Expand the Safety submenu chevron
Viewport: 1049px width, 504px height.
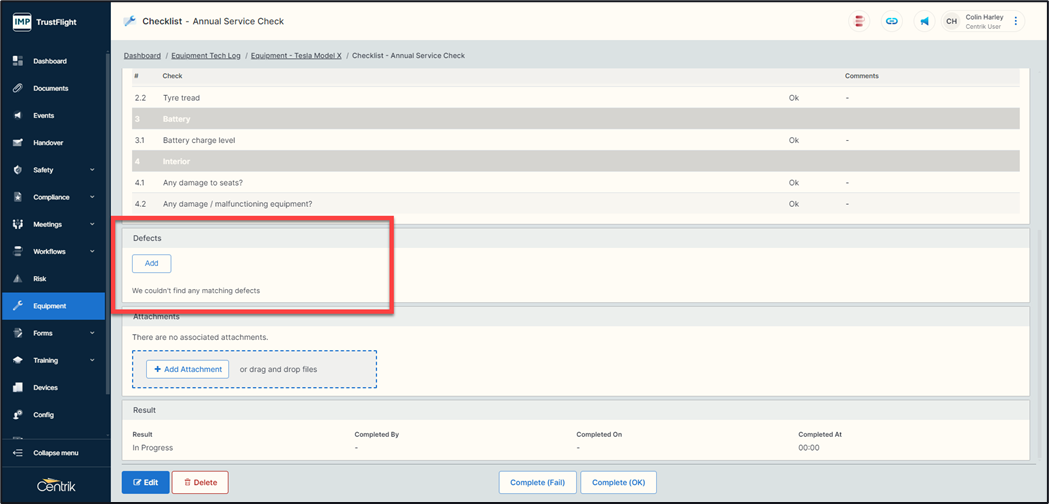[x=92, y=170]
